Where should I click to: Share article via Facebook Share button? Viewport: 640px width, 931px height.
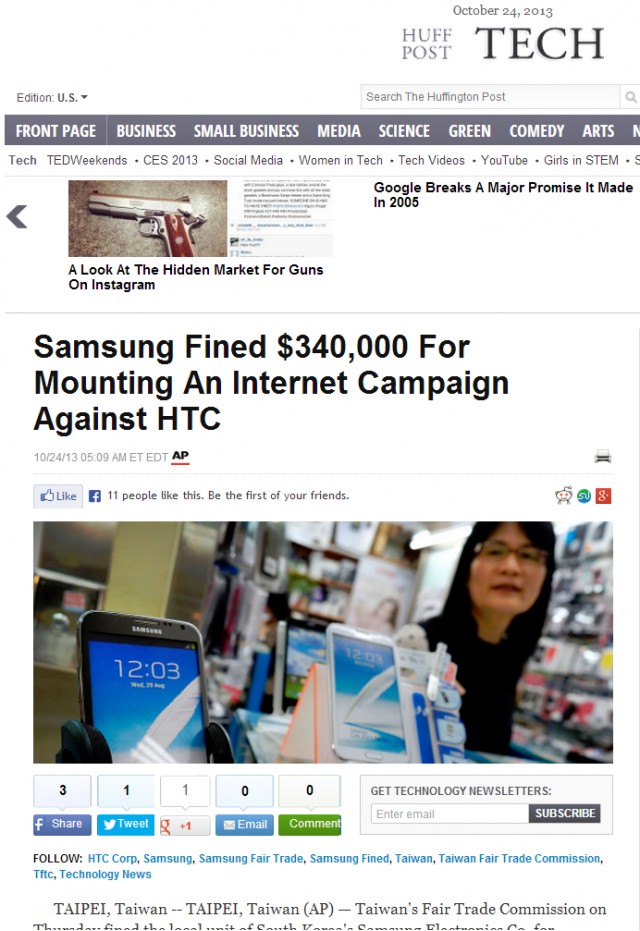pos(62,824)
